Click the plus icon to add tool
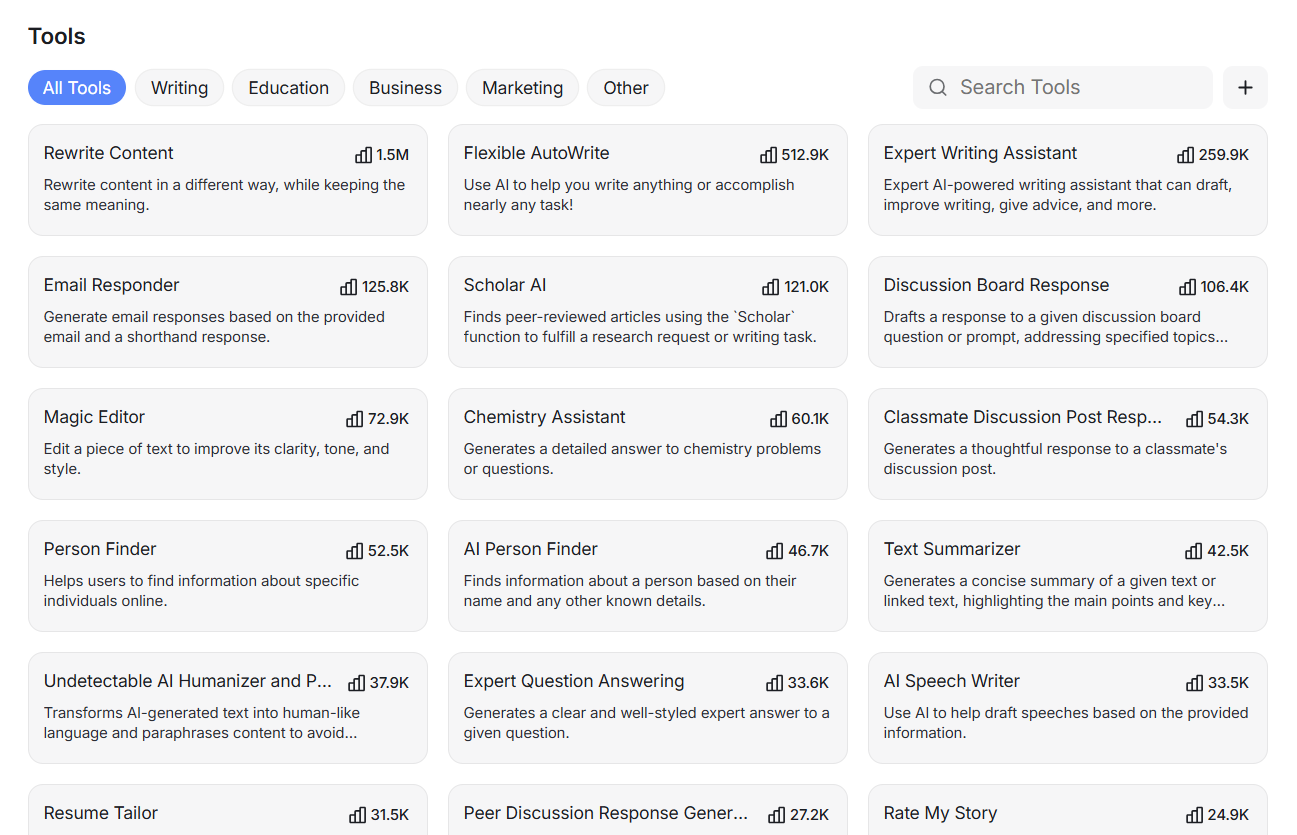 point(1245,88)
